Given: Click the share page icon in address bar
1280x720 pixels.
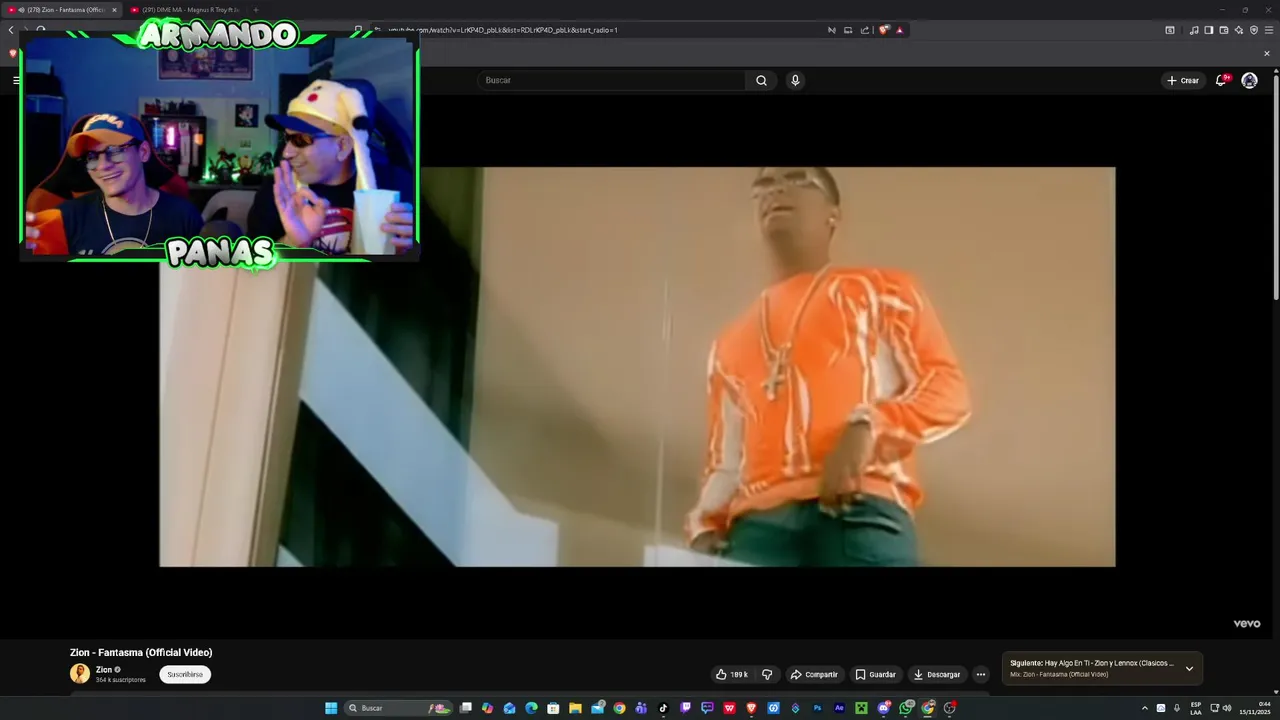Looking at the screenshot, I should (x=865, y=30).
